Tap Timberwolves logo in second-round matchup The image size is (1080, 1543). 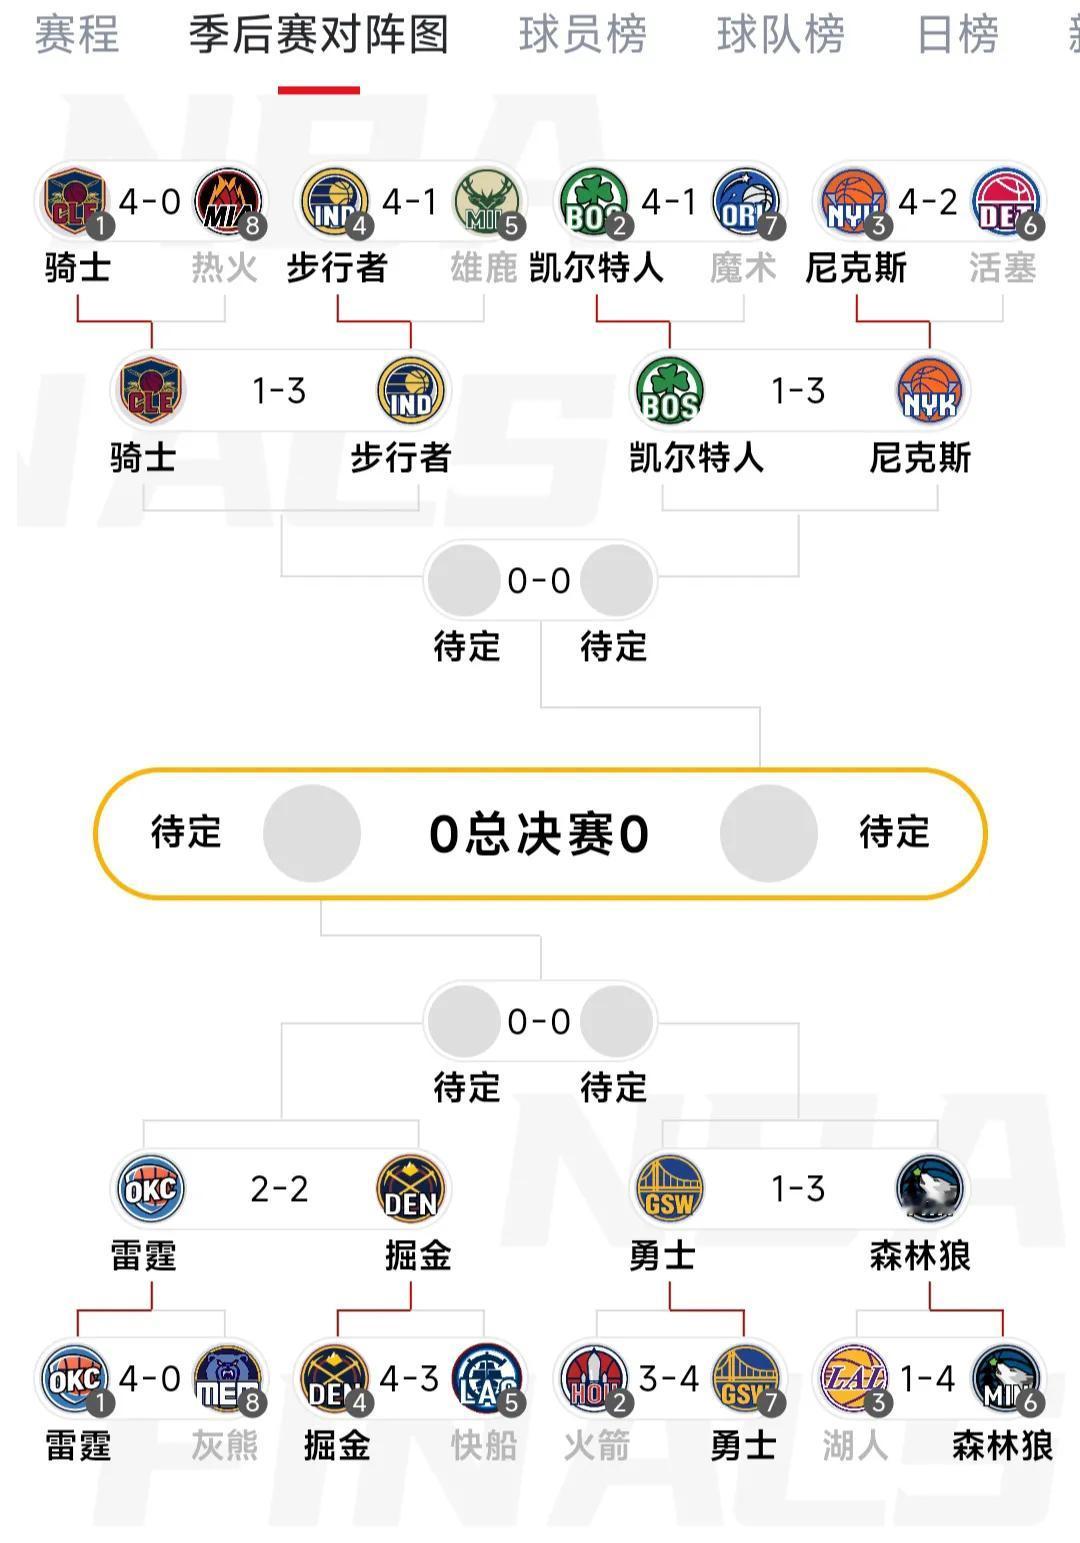pos(930,1189)
